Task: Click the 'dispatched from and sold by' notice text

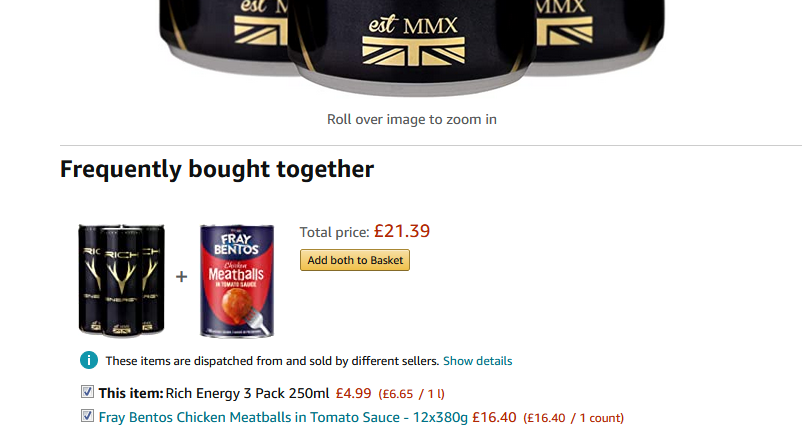Action: click(x=272, y=361)
